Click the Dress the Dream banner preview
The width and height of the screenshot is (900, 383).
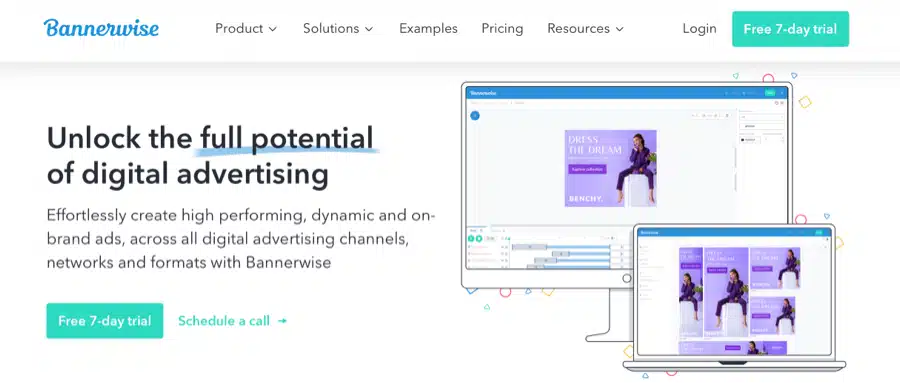click(x=611, y=168)
